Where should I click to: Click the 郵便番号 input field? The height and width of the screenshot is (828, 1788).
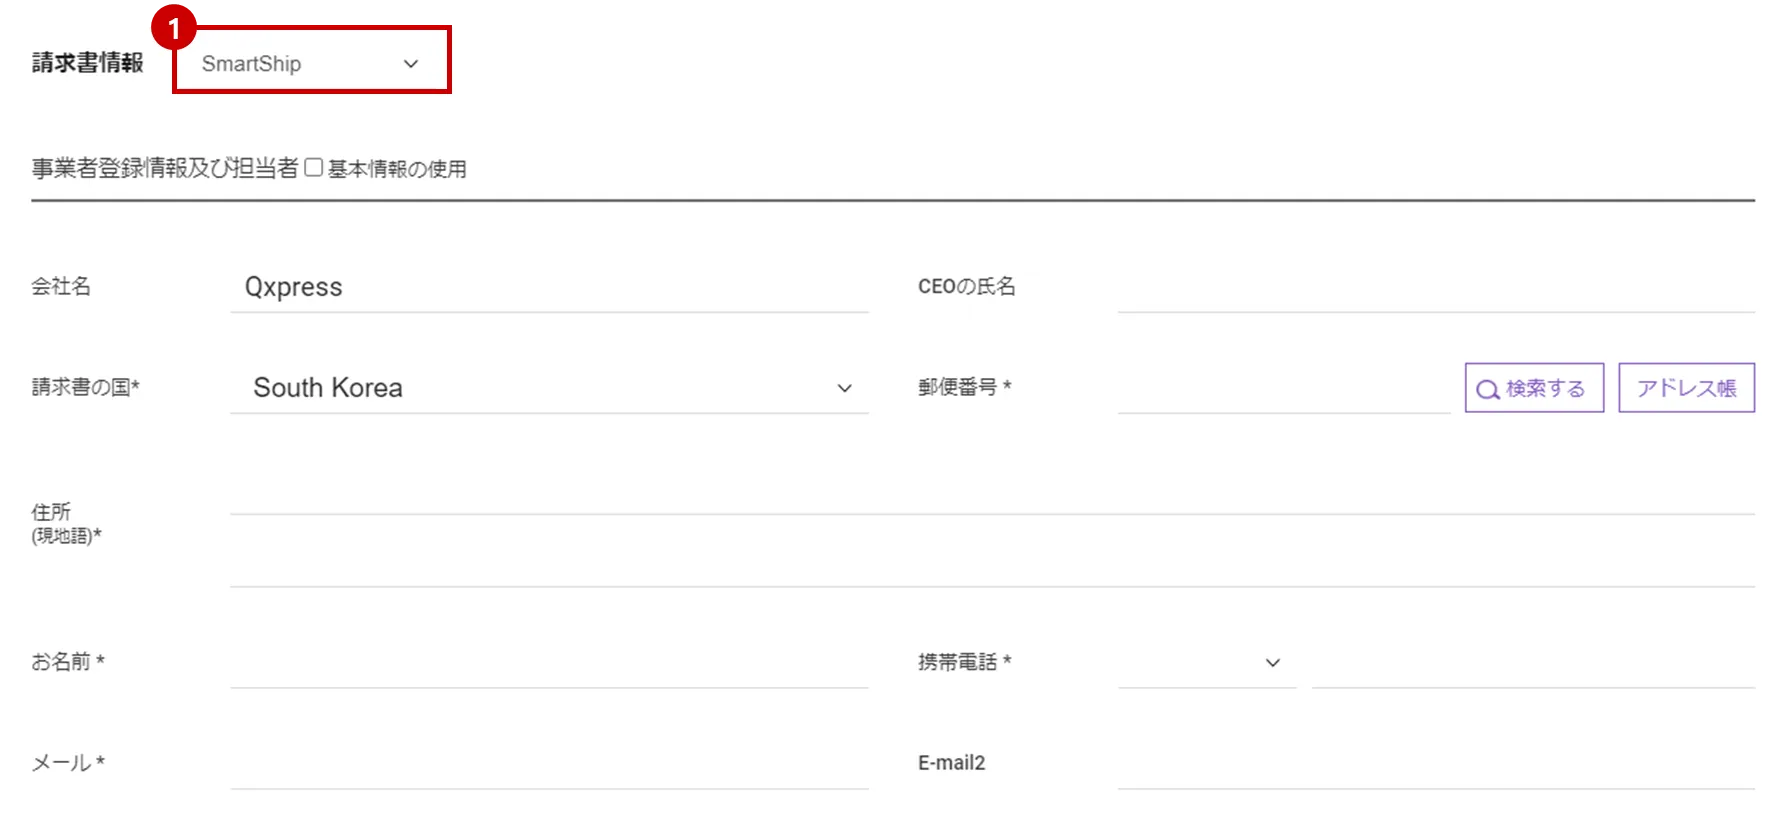click(1283, 388)
